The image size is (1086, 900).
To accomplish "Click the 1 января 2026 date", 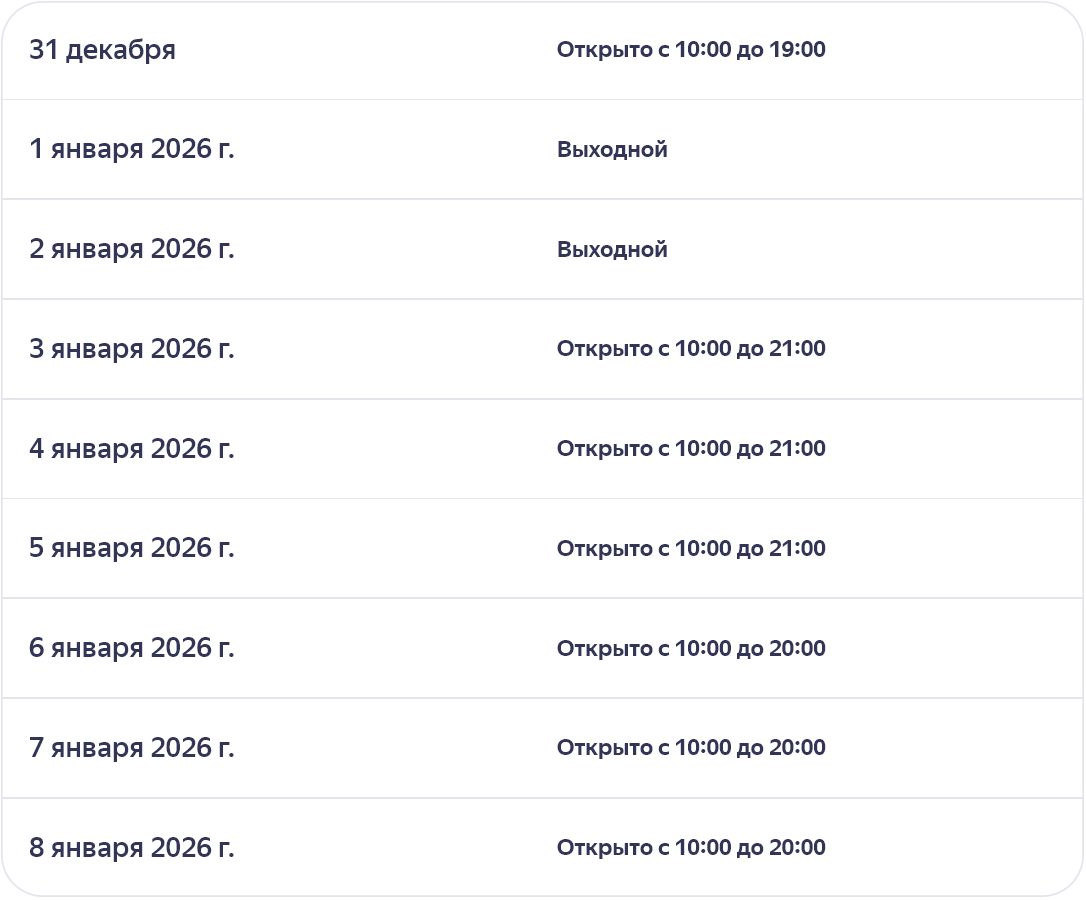I will 131,150.
